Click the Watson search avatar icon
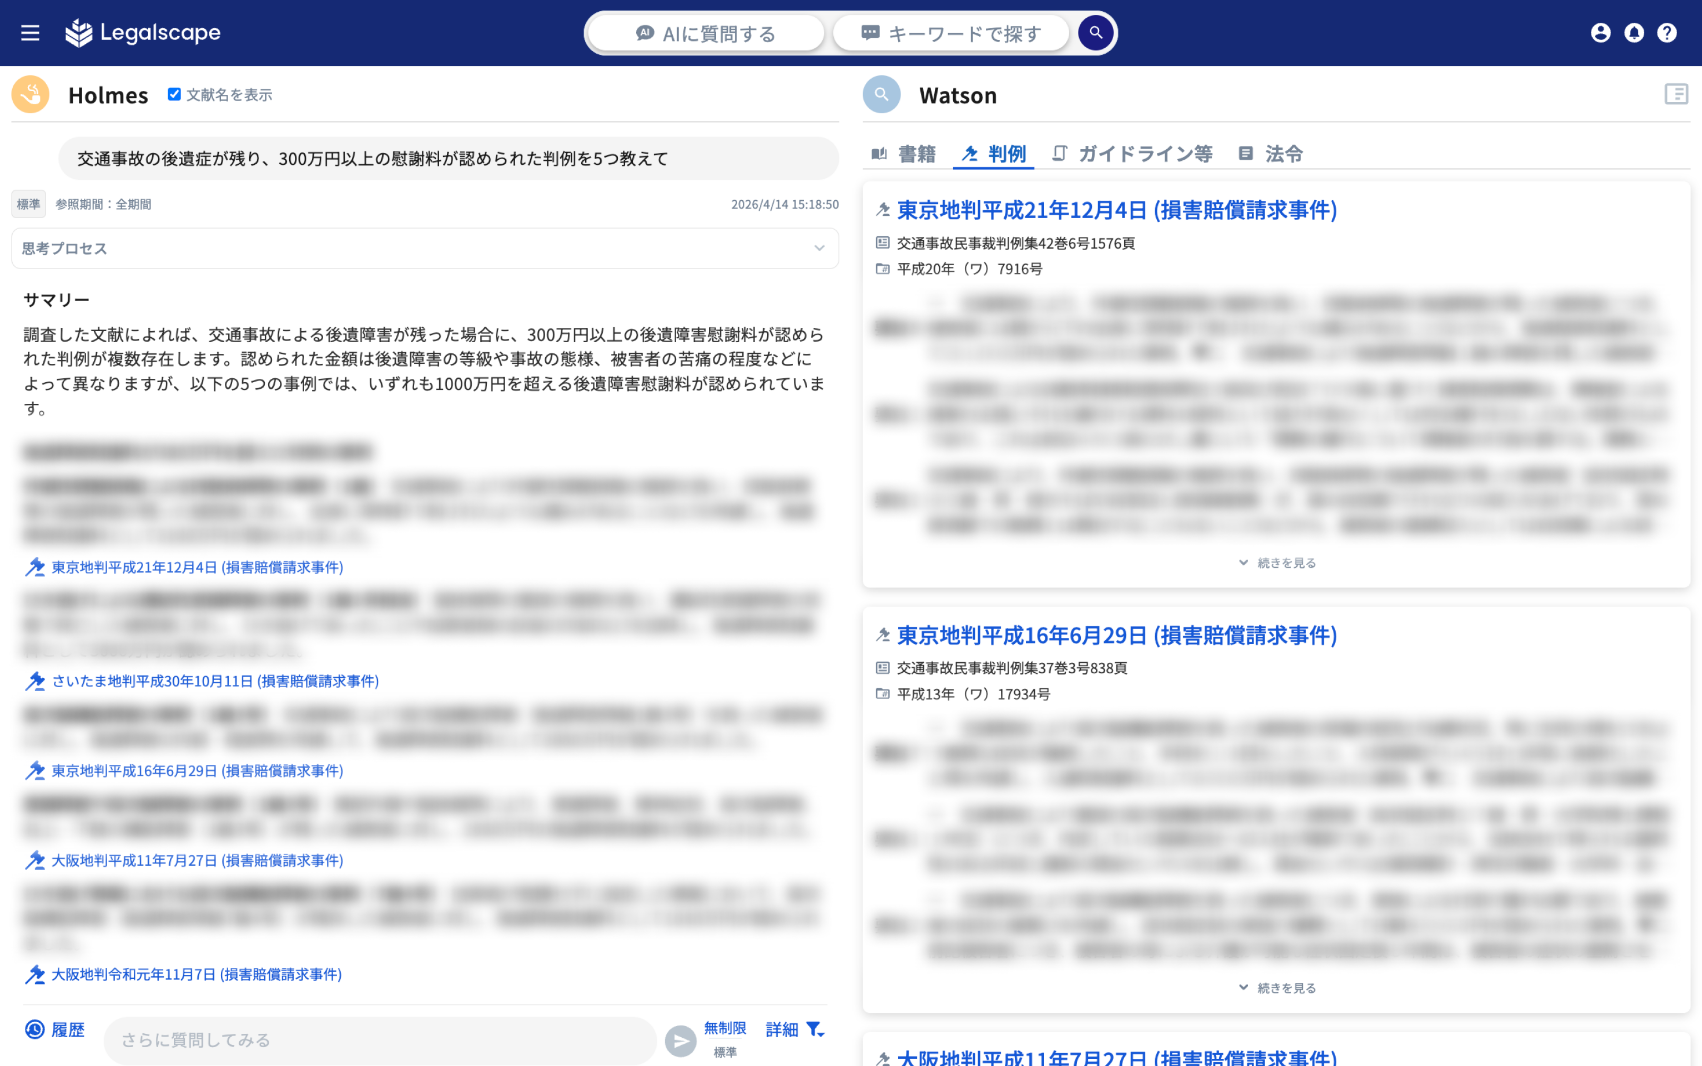This screenshot has width=1702, height=1066. pos(882,95)
